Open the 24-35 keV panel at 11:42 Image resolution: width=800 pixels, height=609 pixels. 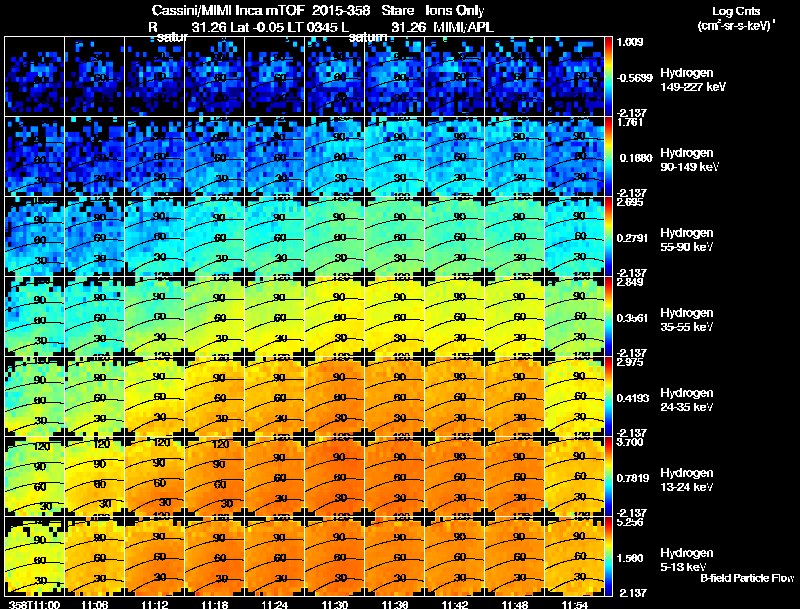455,397
